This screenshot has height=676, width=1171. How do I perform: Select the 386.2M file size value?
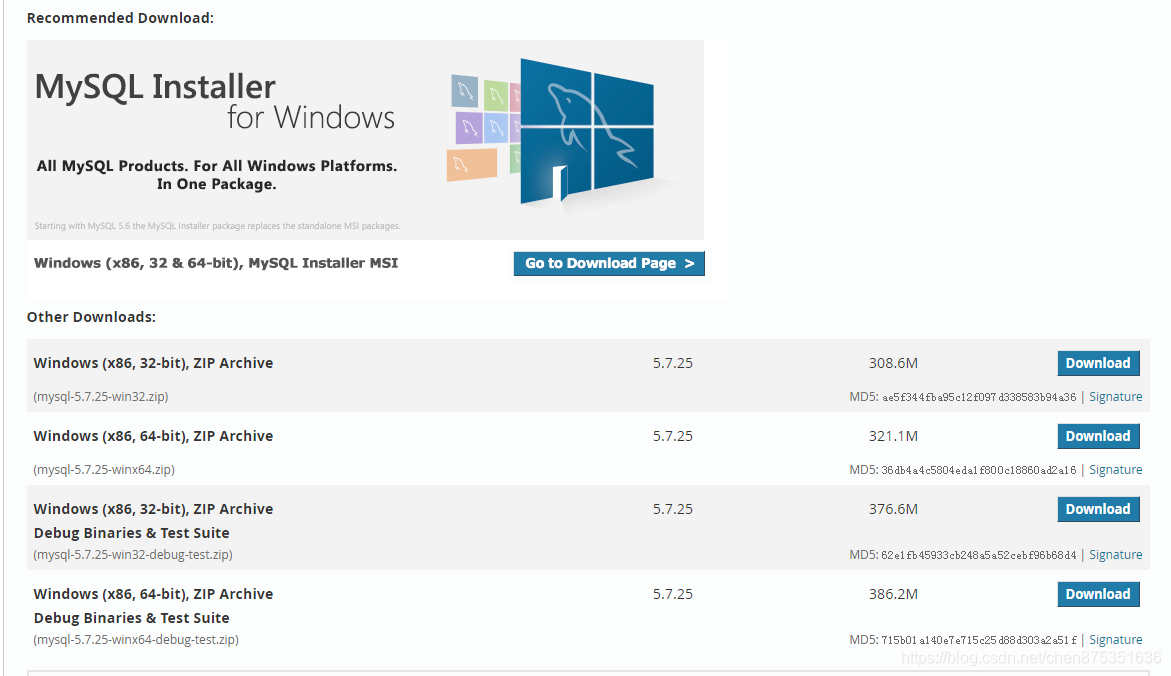point(893,595)
